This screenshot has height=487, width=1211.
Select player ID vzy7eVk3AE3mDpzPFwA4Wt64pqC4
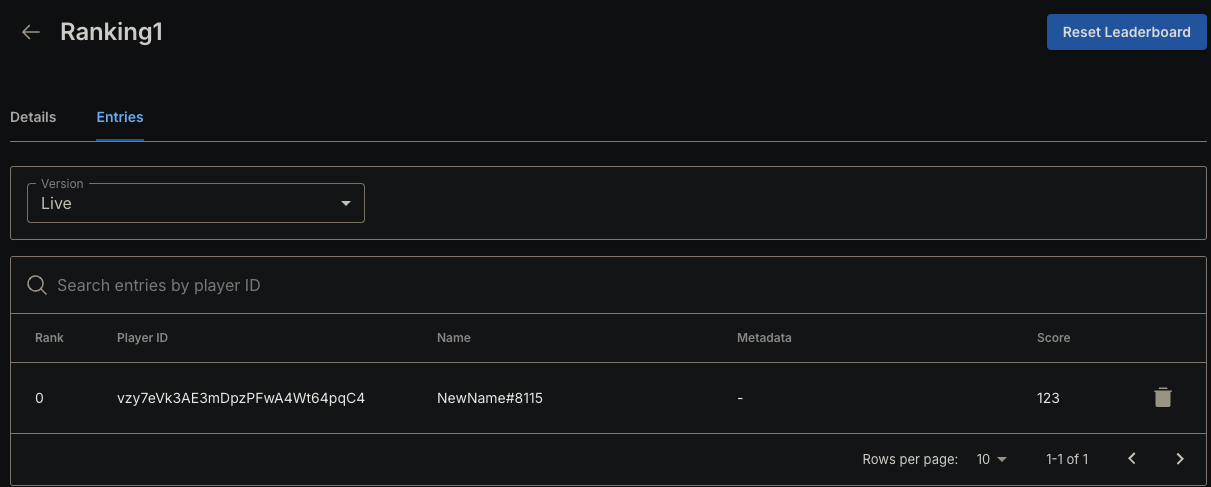click(241, 398)
